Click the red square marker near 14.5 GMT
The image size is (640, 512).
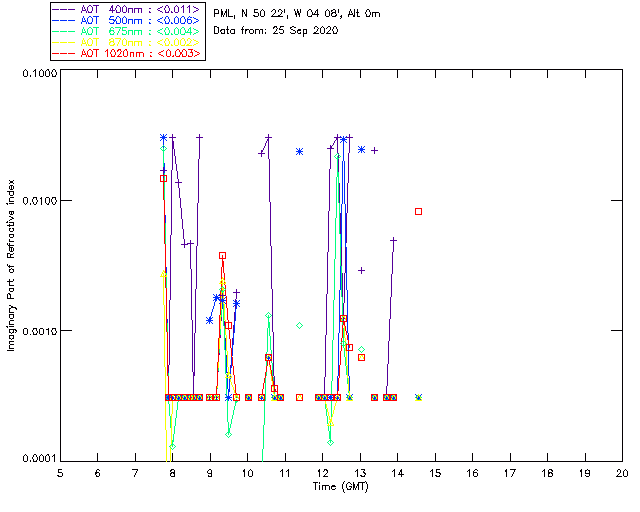coord(419,211)
